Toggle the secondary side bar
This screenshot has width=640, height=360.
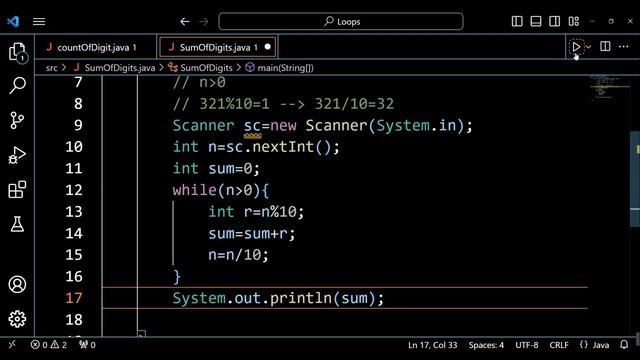(555, 21)
